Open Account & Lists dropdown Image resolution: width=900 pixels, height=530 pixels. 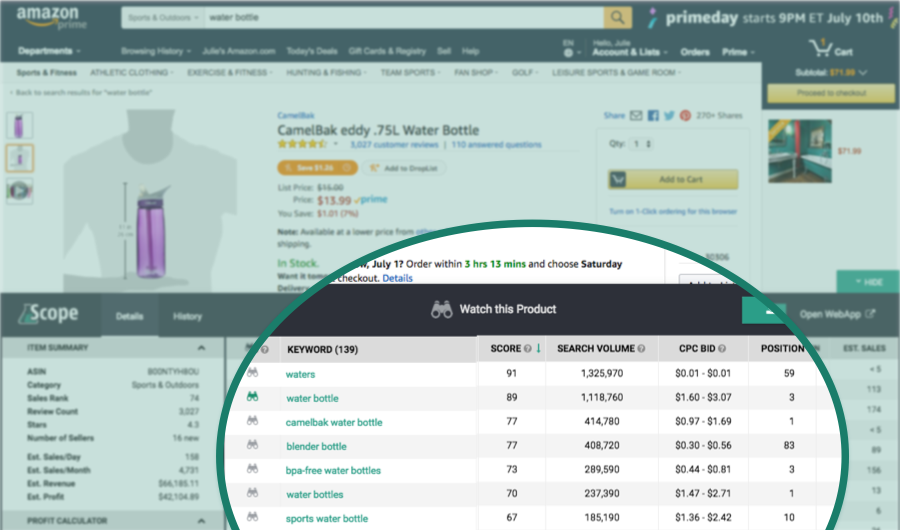coord(630,52)
